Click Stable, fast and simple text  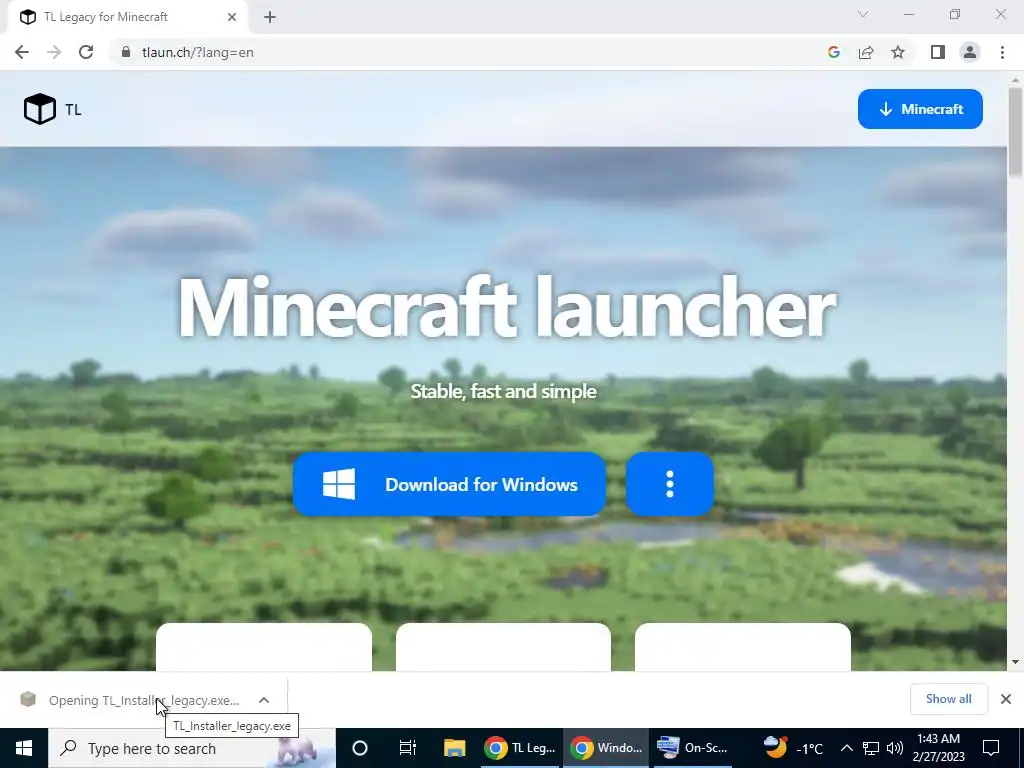(504, 391)
